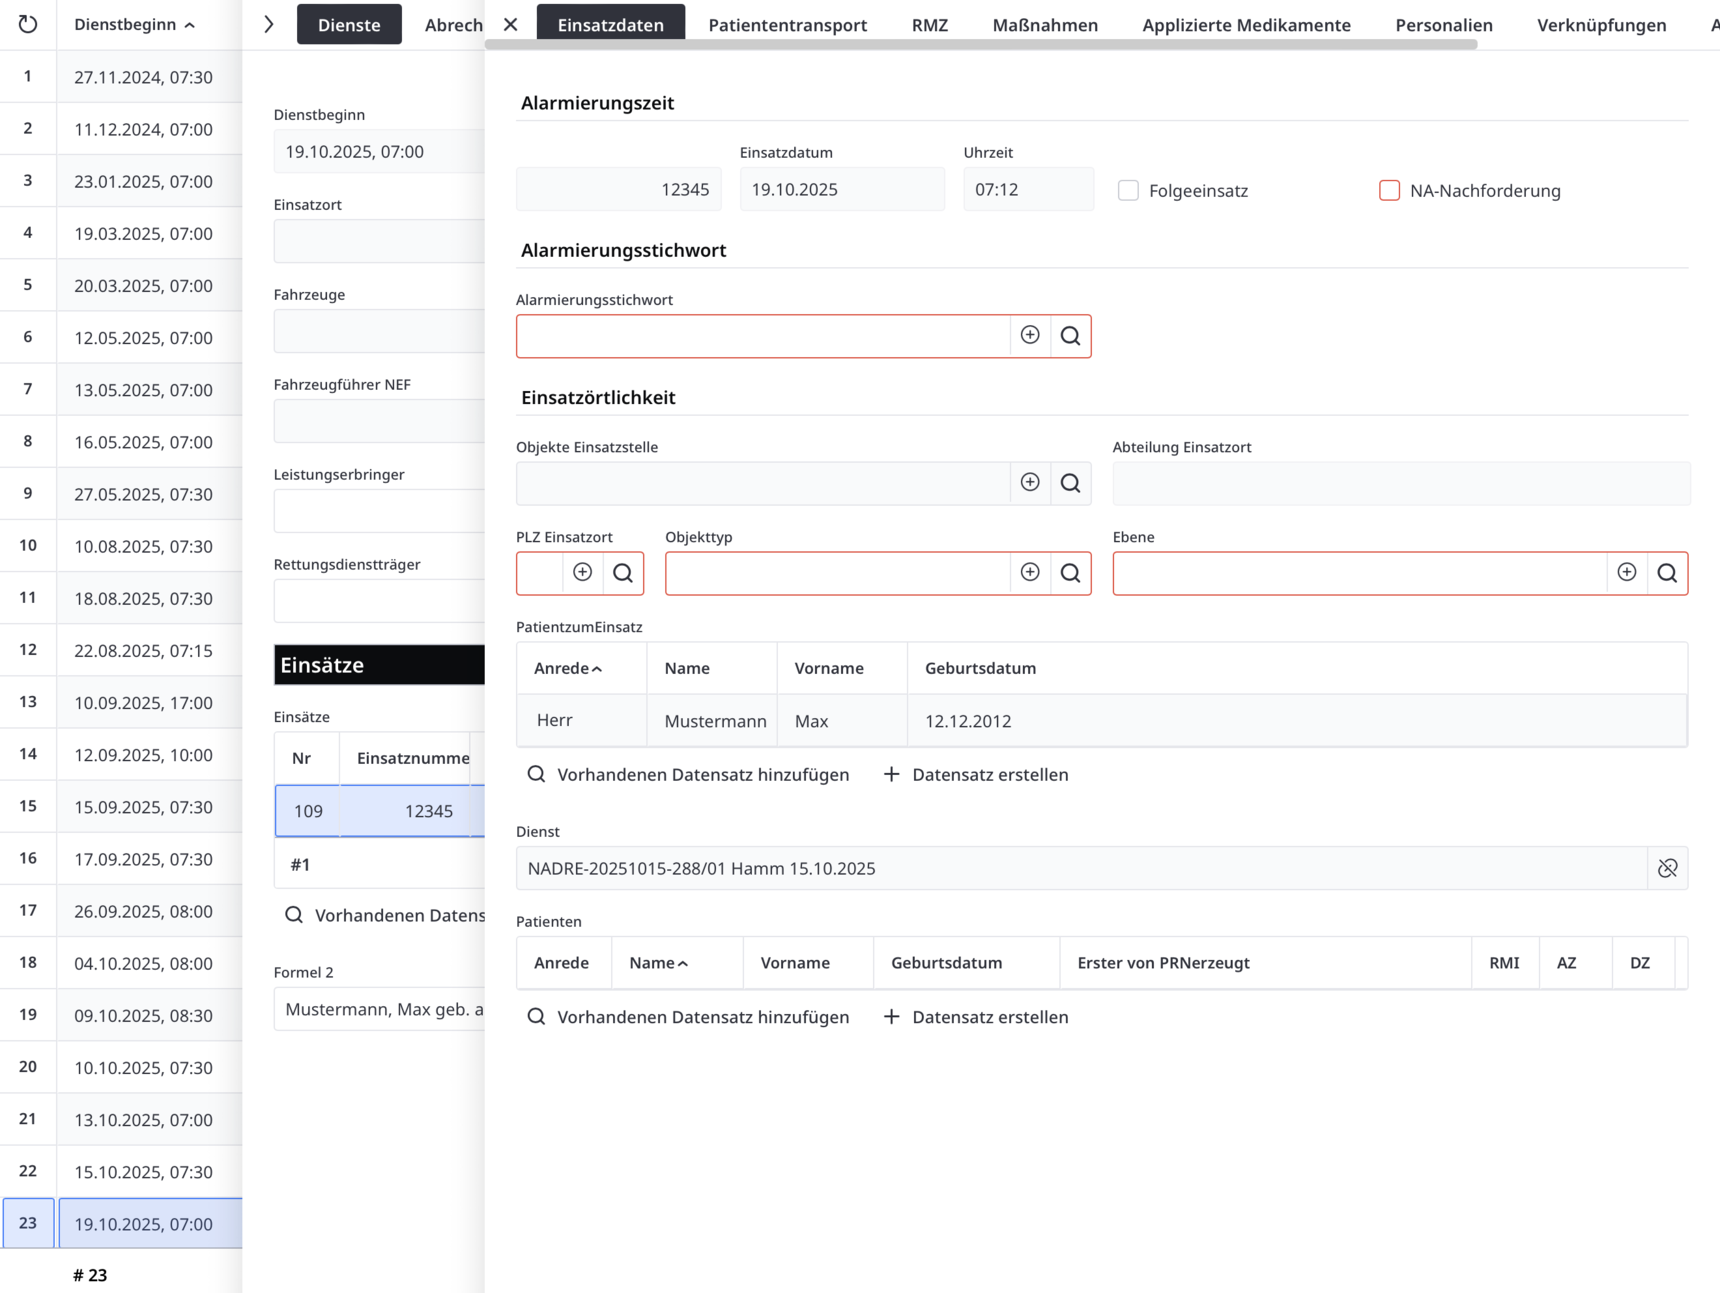This screenshot has height=1293, width=1720.
Task: Unlink the Dienst record icon
Action: click(1667, 868)
